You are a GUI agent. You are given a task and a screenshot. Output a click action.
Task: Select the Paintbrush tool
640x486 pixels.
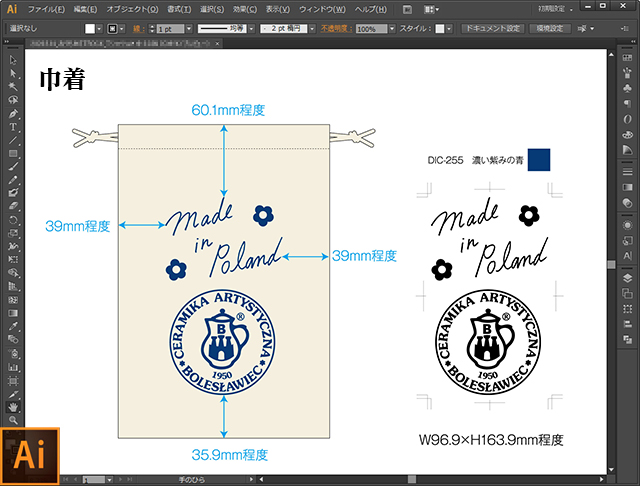(13, 166)
